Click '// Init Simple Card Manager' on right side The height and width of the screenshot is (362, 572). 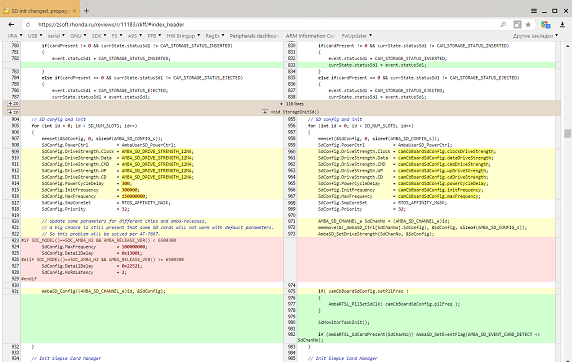point(343,358)
